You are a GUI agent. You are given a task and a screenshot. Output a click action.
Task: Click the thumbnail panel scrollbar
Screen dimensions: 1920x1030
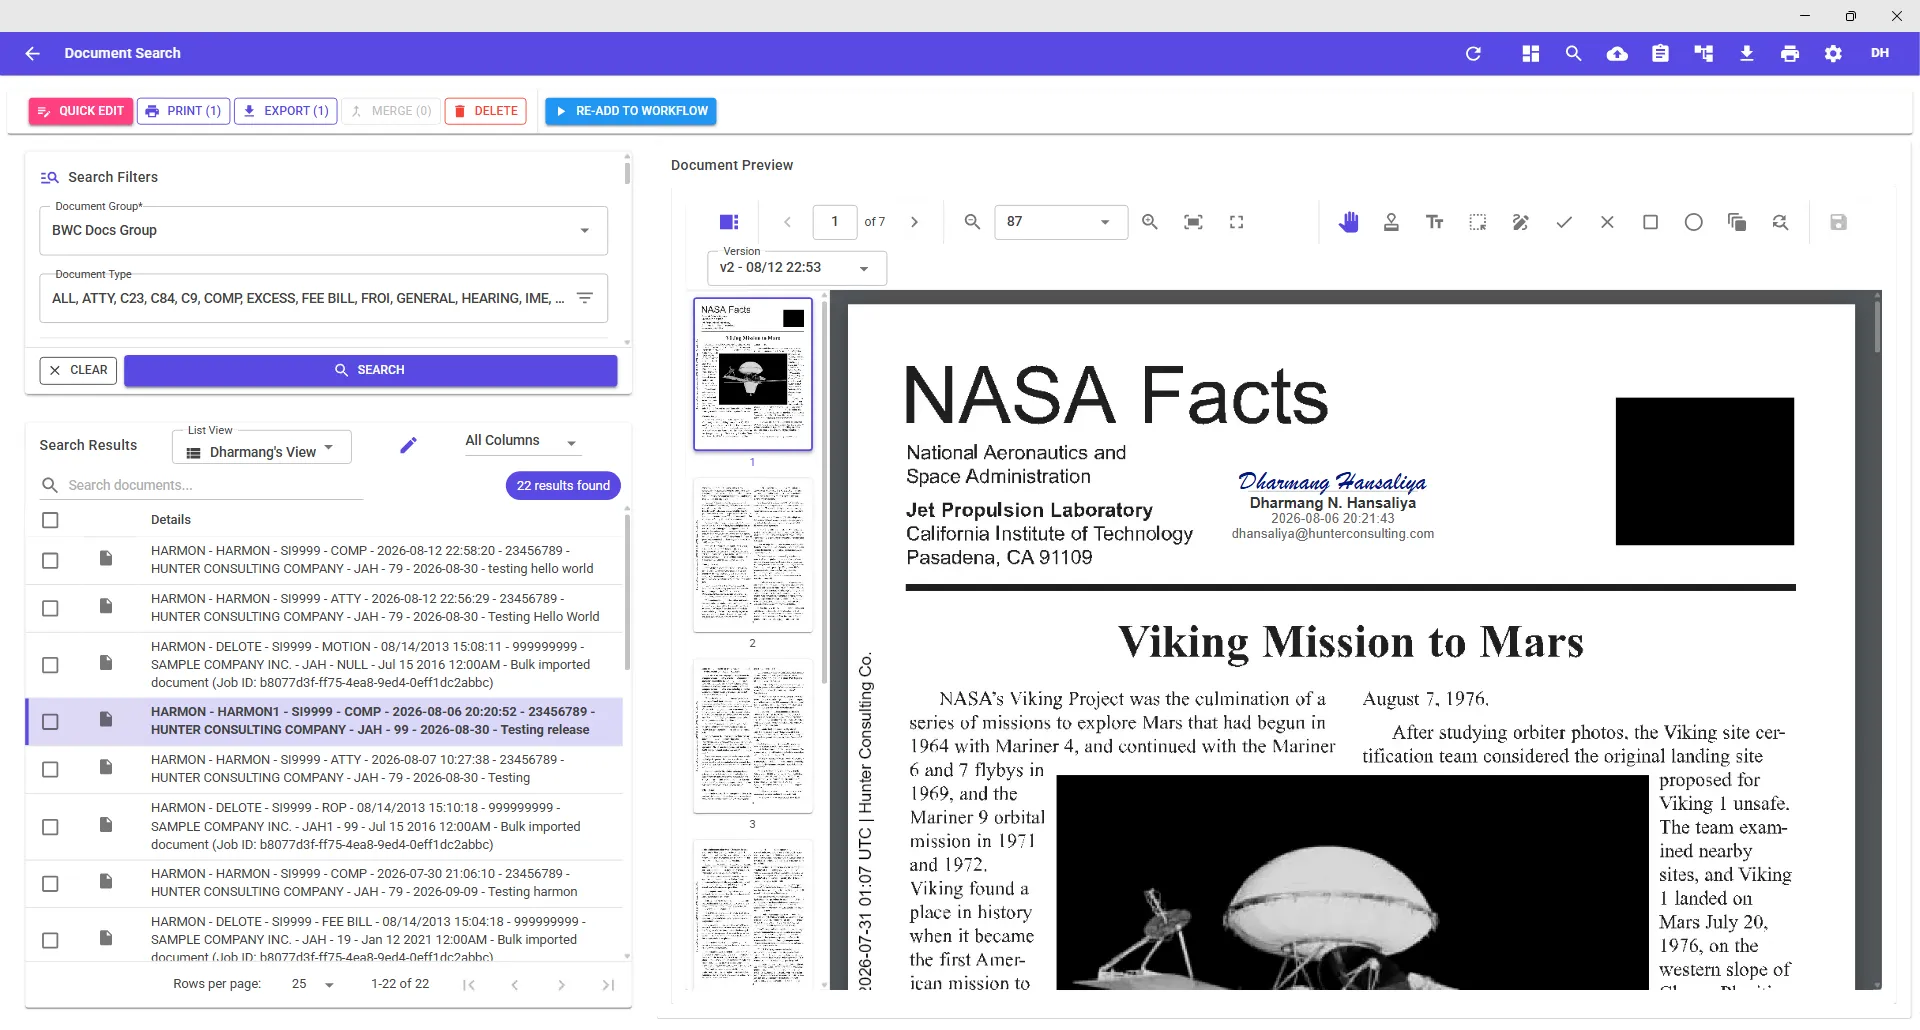pos(824,490)
